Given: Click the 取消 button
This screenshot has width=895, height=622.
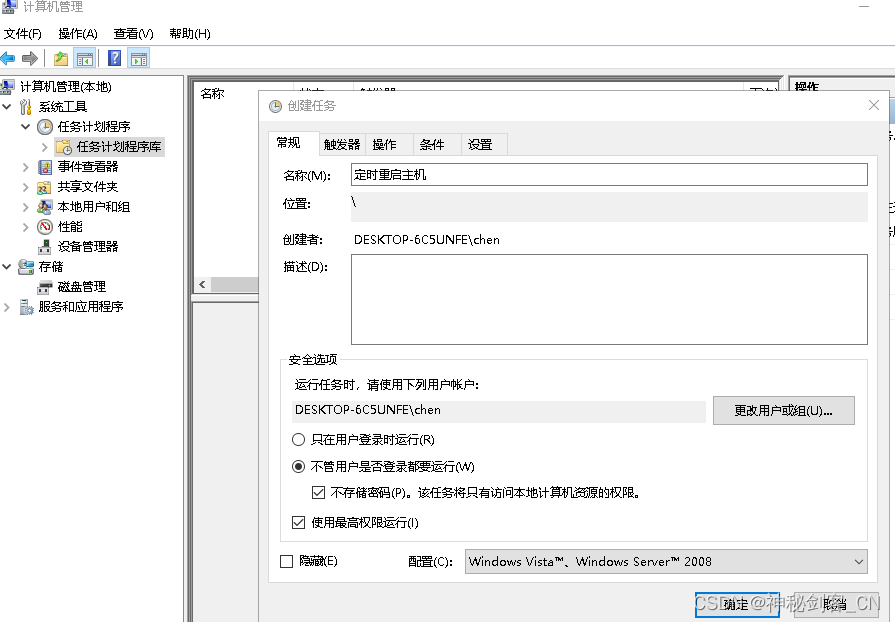Looking at the screenshot, I should coord(836,604).
